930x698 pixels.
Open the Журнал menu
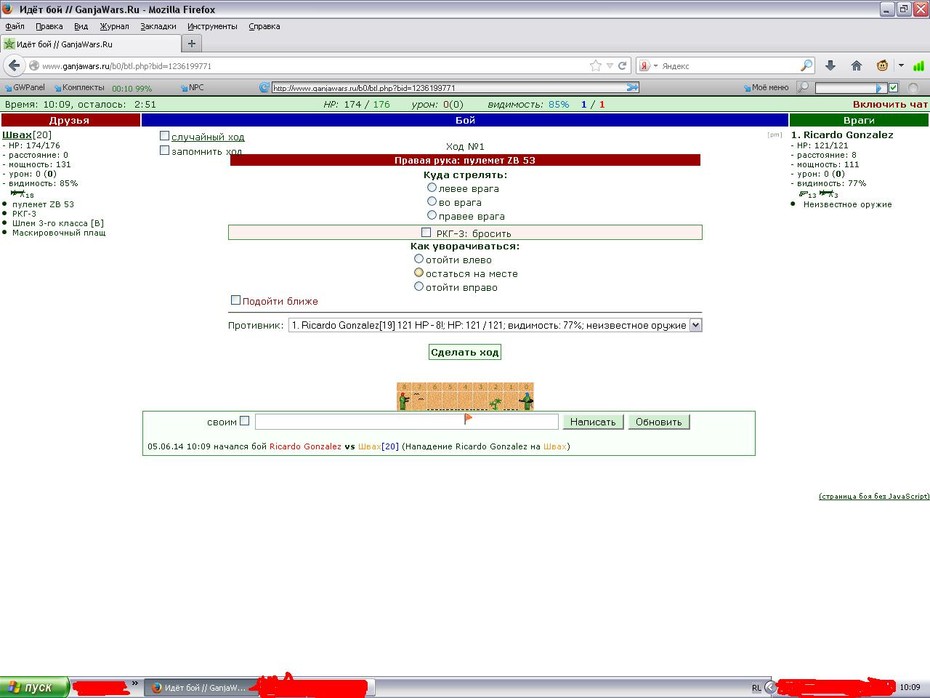click(114, 26)
